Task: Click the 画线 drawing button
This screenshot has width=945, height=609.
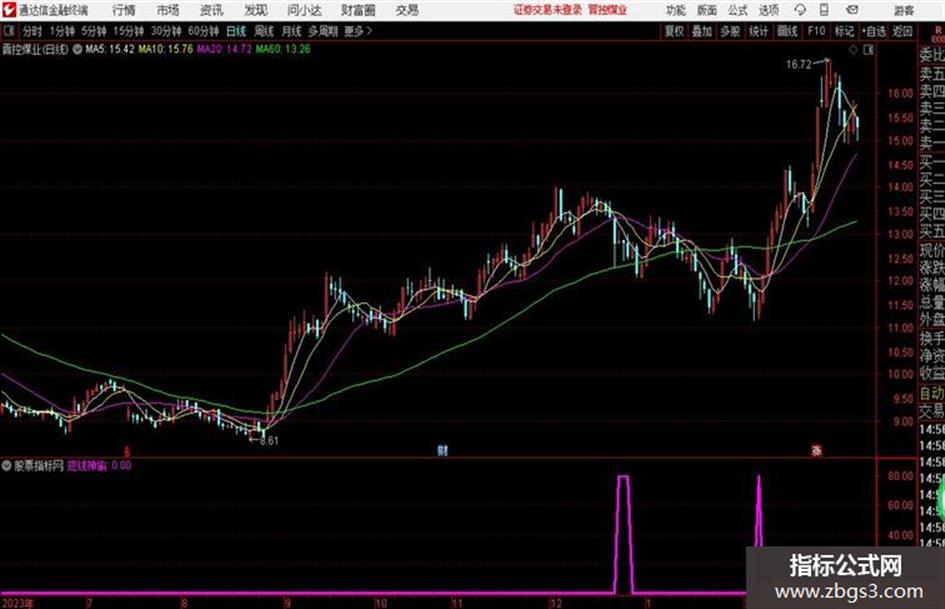Action: coord(787,31)
